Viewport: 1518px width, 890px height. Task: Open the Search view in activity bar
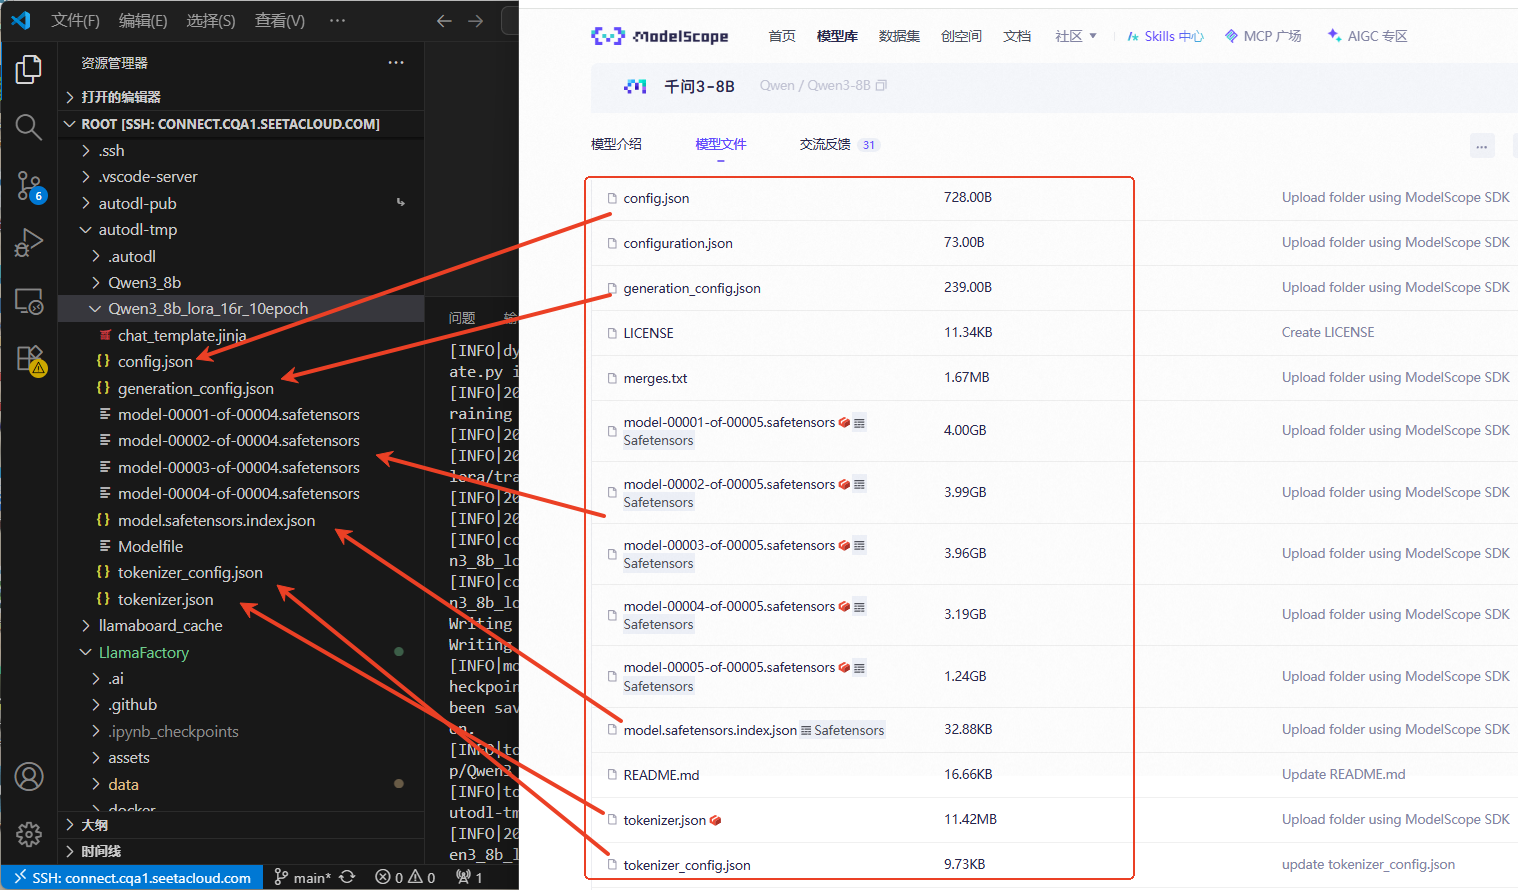29,127
